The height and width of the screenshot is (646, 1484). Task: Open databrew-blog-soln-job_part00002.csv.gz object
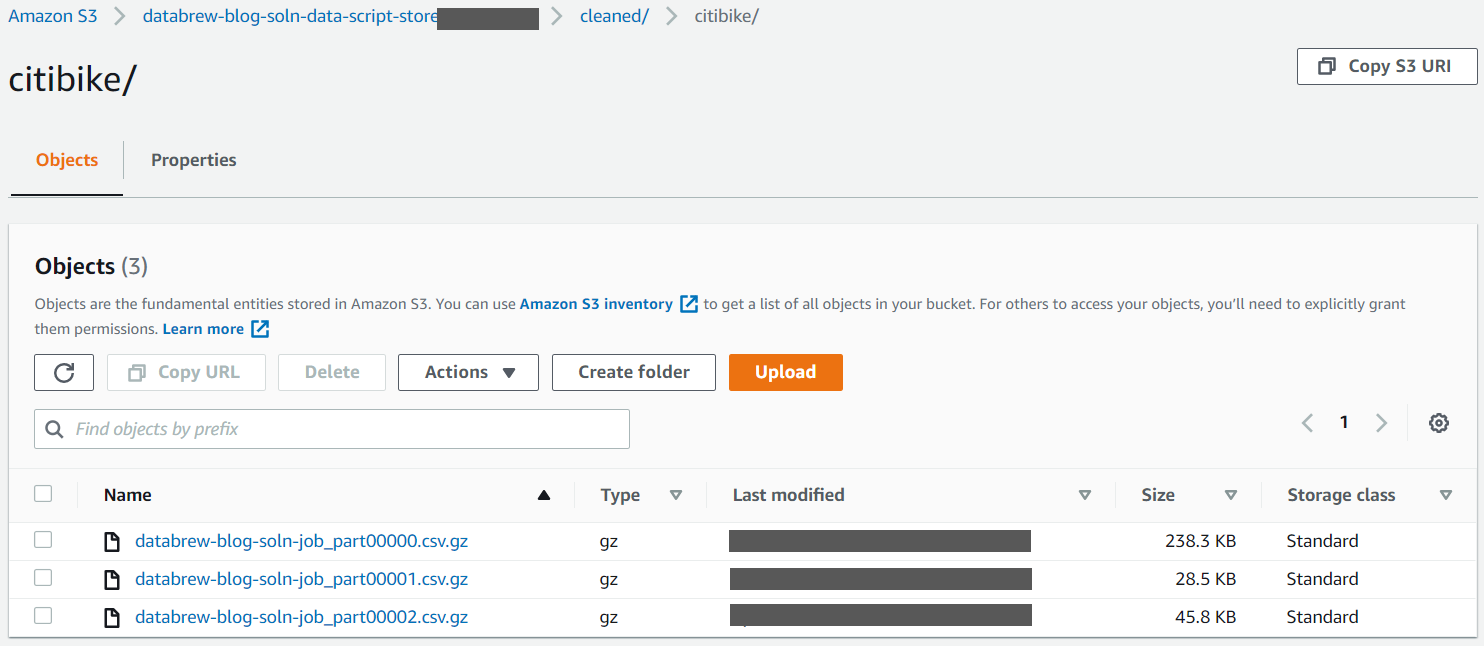click(301, 618)
